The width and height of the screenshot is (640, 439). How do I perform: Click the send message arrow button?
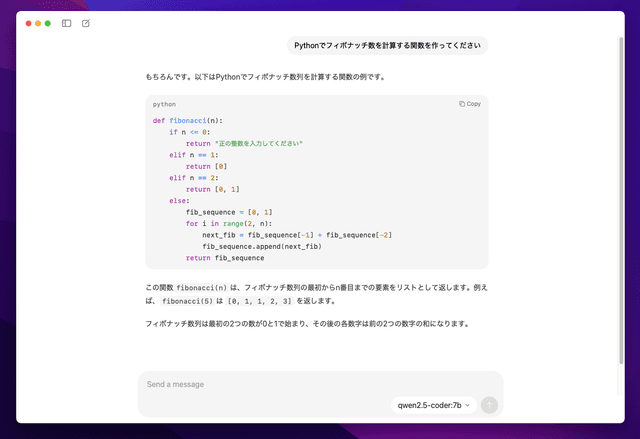[489, 405]
